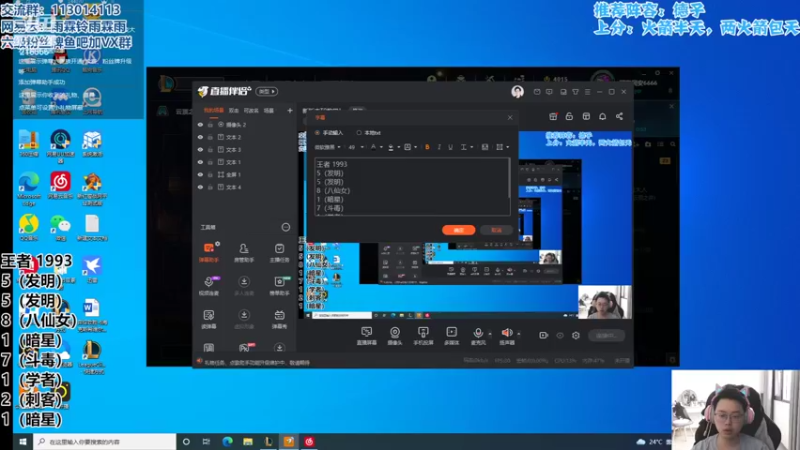The image size is (800, 450).
Task: Expand the last formatting dropdown in the toolbar
Action: point(508,147)
